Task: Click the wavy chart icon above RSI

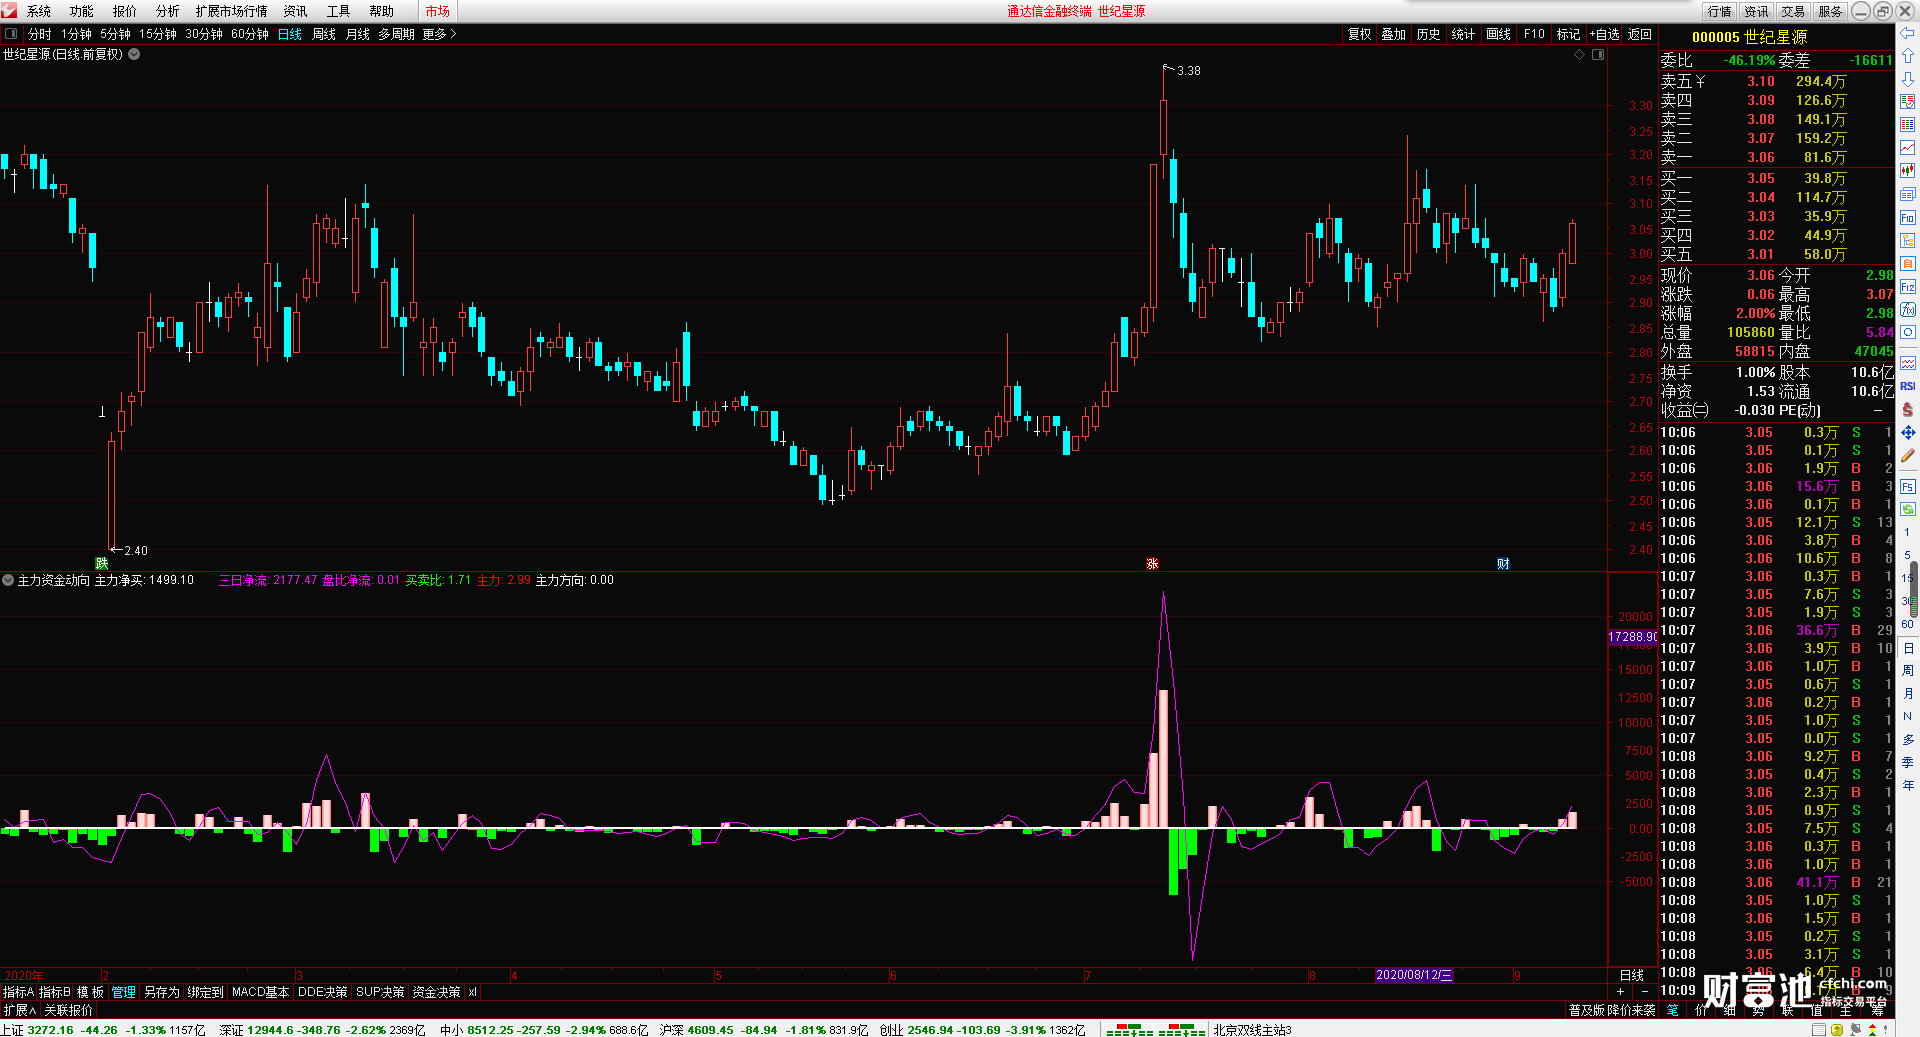Action: (x=1907, y=363)
